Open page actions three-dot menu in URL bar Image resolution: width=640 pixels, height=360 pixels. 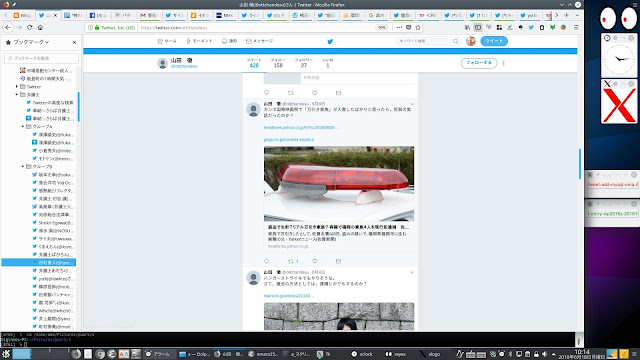399,27
